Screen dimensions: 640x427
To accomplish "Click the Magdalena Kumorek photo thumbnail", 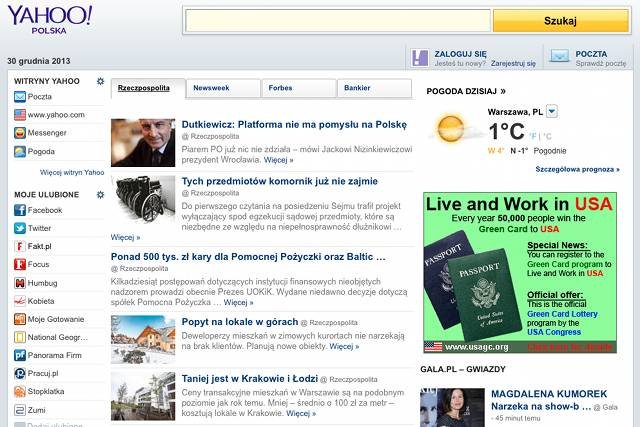I will tap(452, 408).
